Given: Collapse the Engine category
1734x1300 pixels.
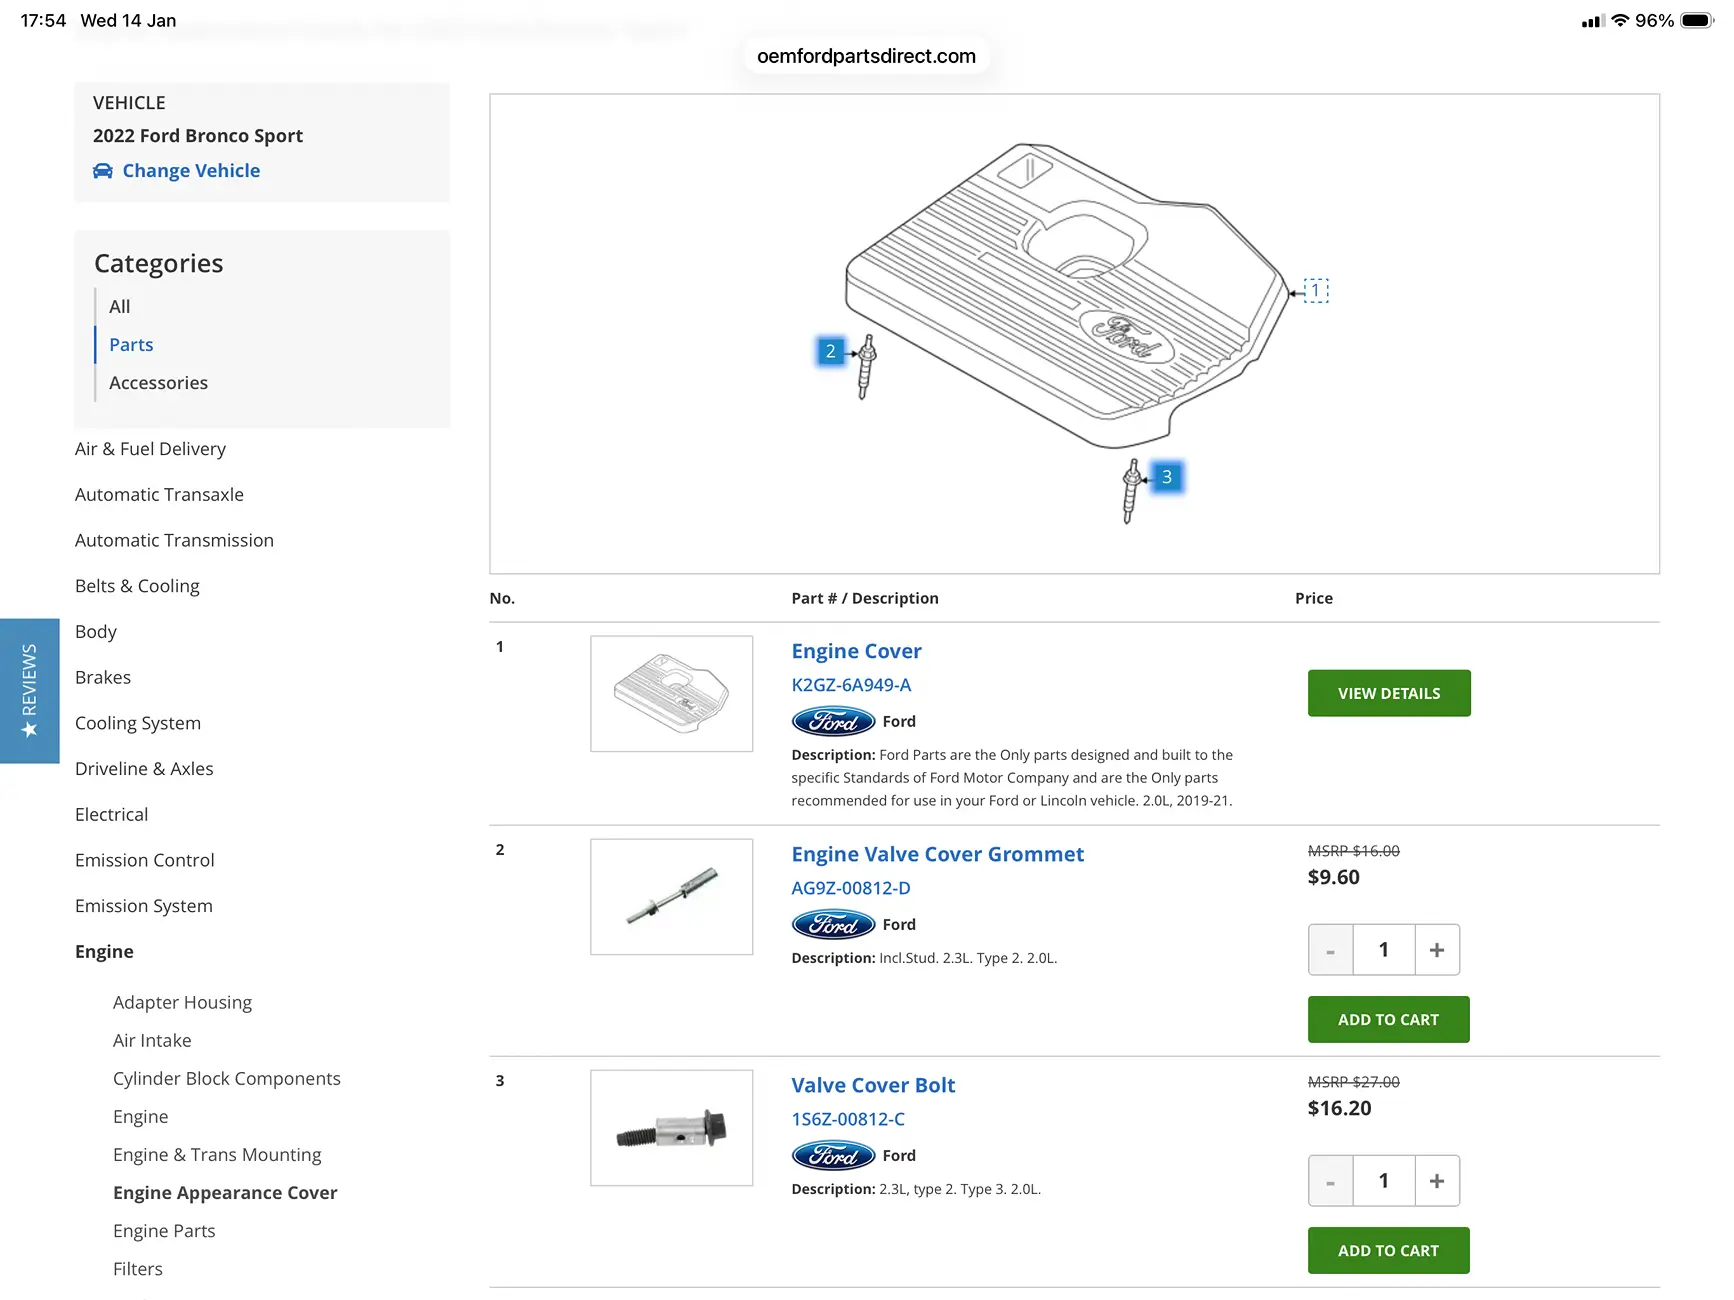Looking at the screenshot, I should (x=104, y=951).
